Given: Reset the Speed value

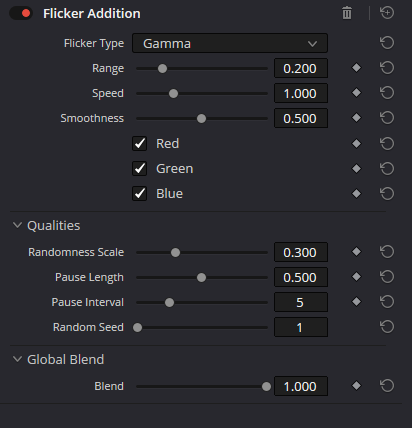Looking at the screenshot, I should 387,93.
